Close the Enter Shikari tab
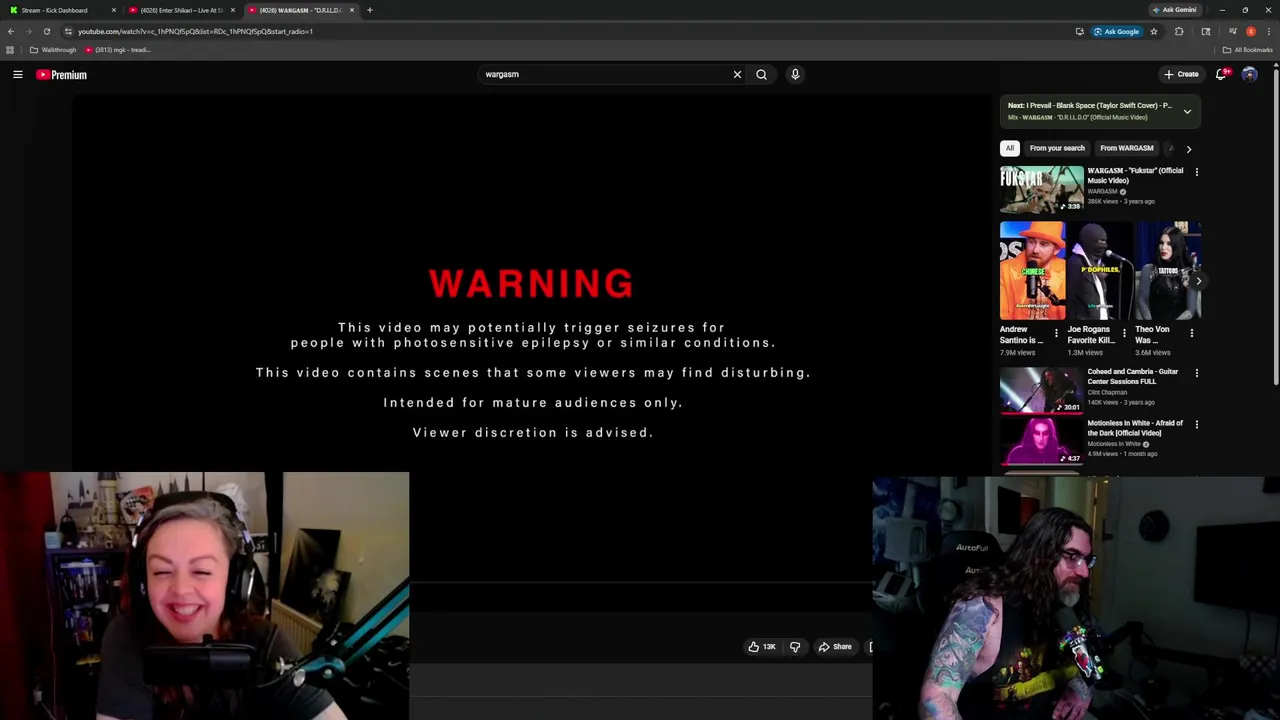 point(233,10)
